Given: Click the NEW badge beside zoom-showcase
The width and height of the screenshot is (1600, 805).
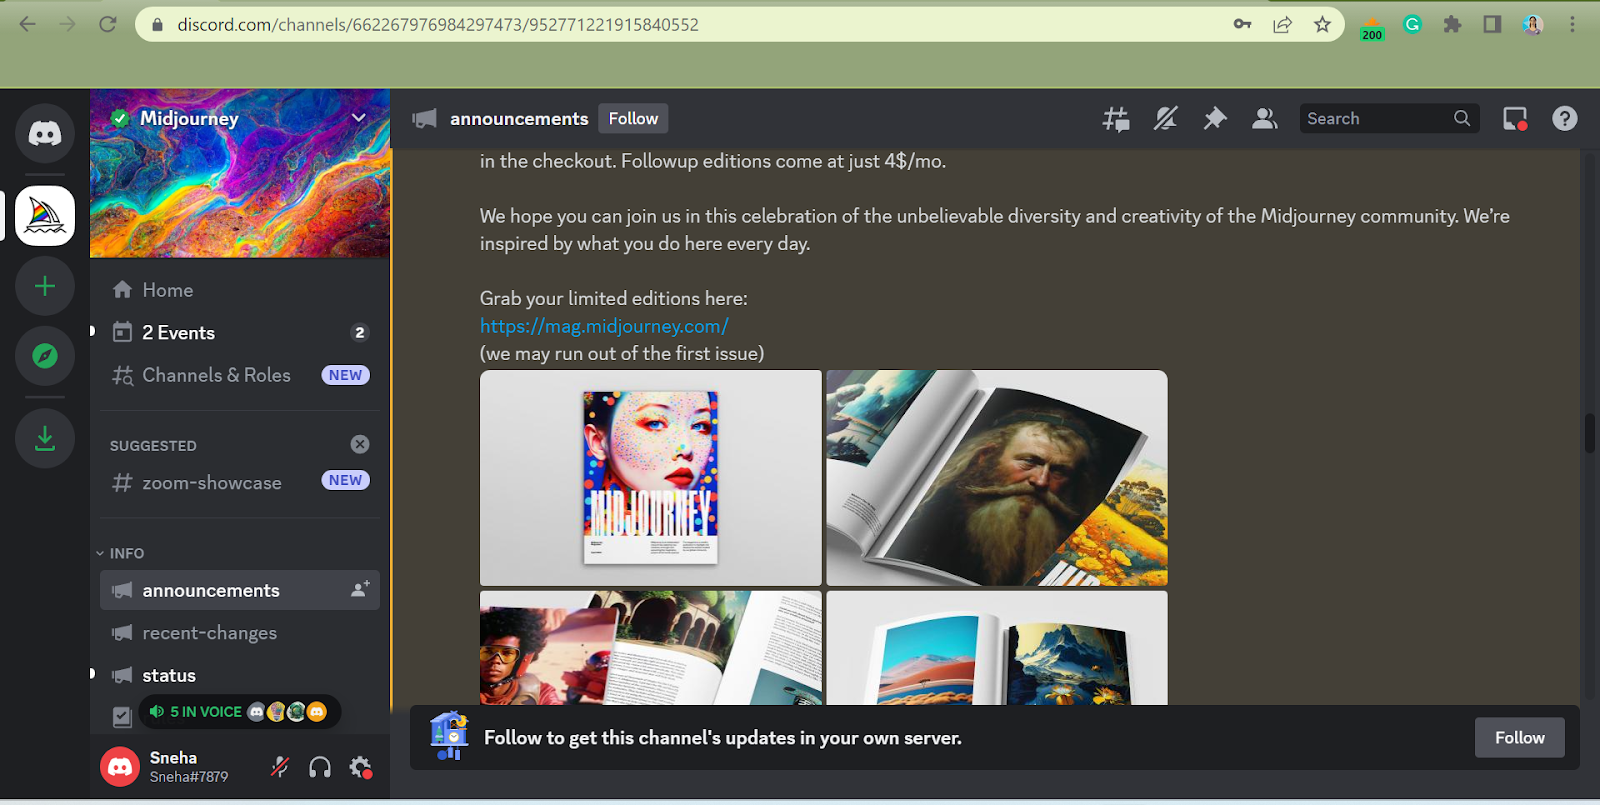Looking at the screenshot, I should coord(345,480).
